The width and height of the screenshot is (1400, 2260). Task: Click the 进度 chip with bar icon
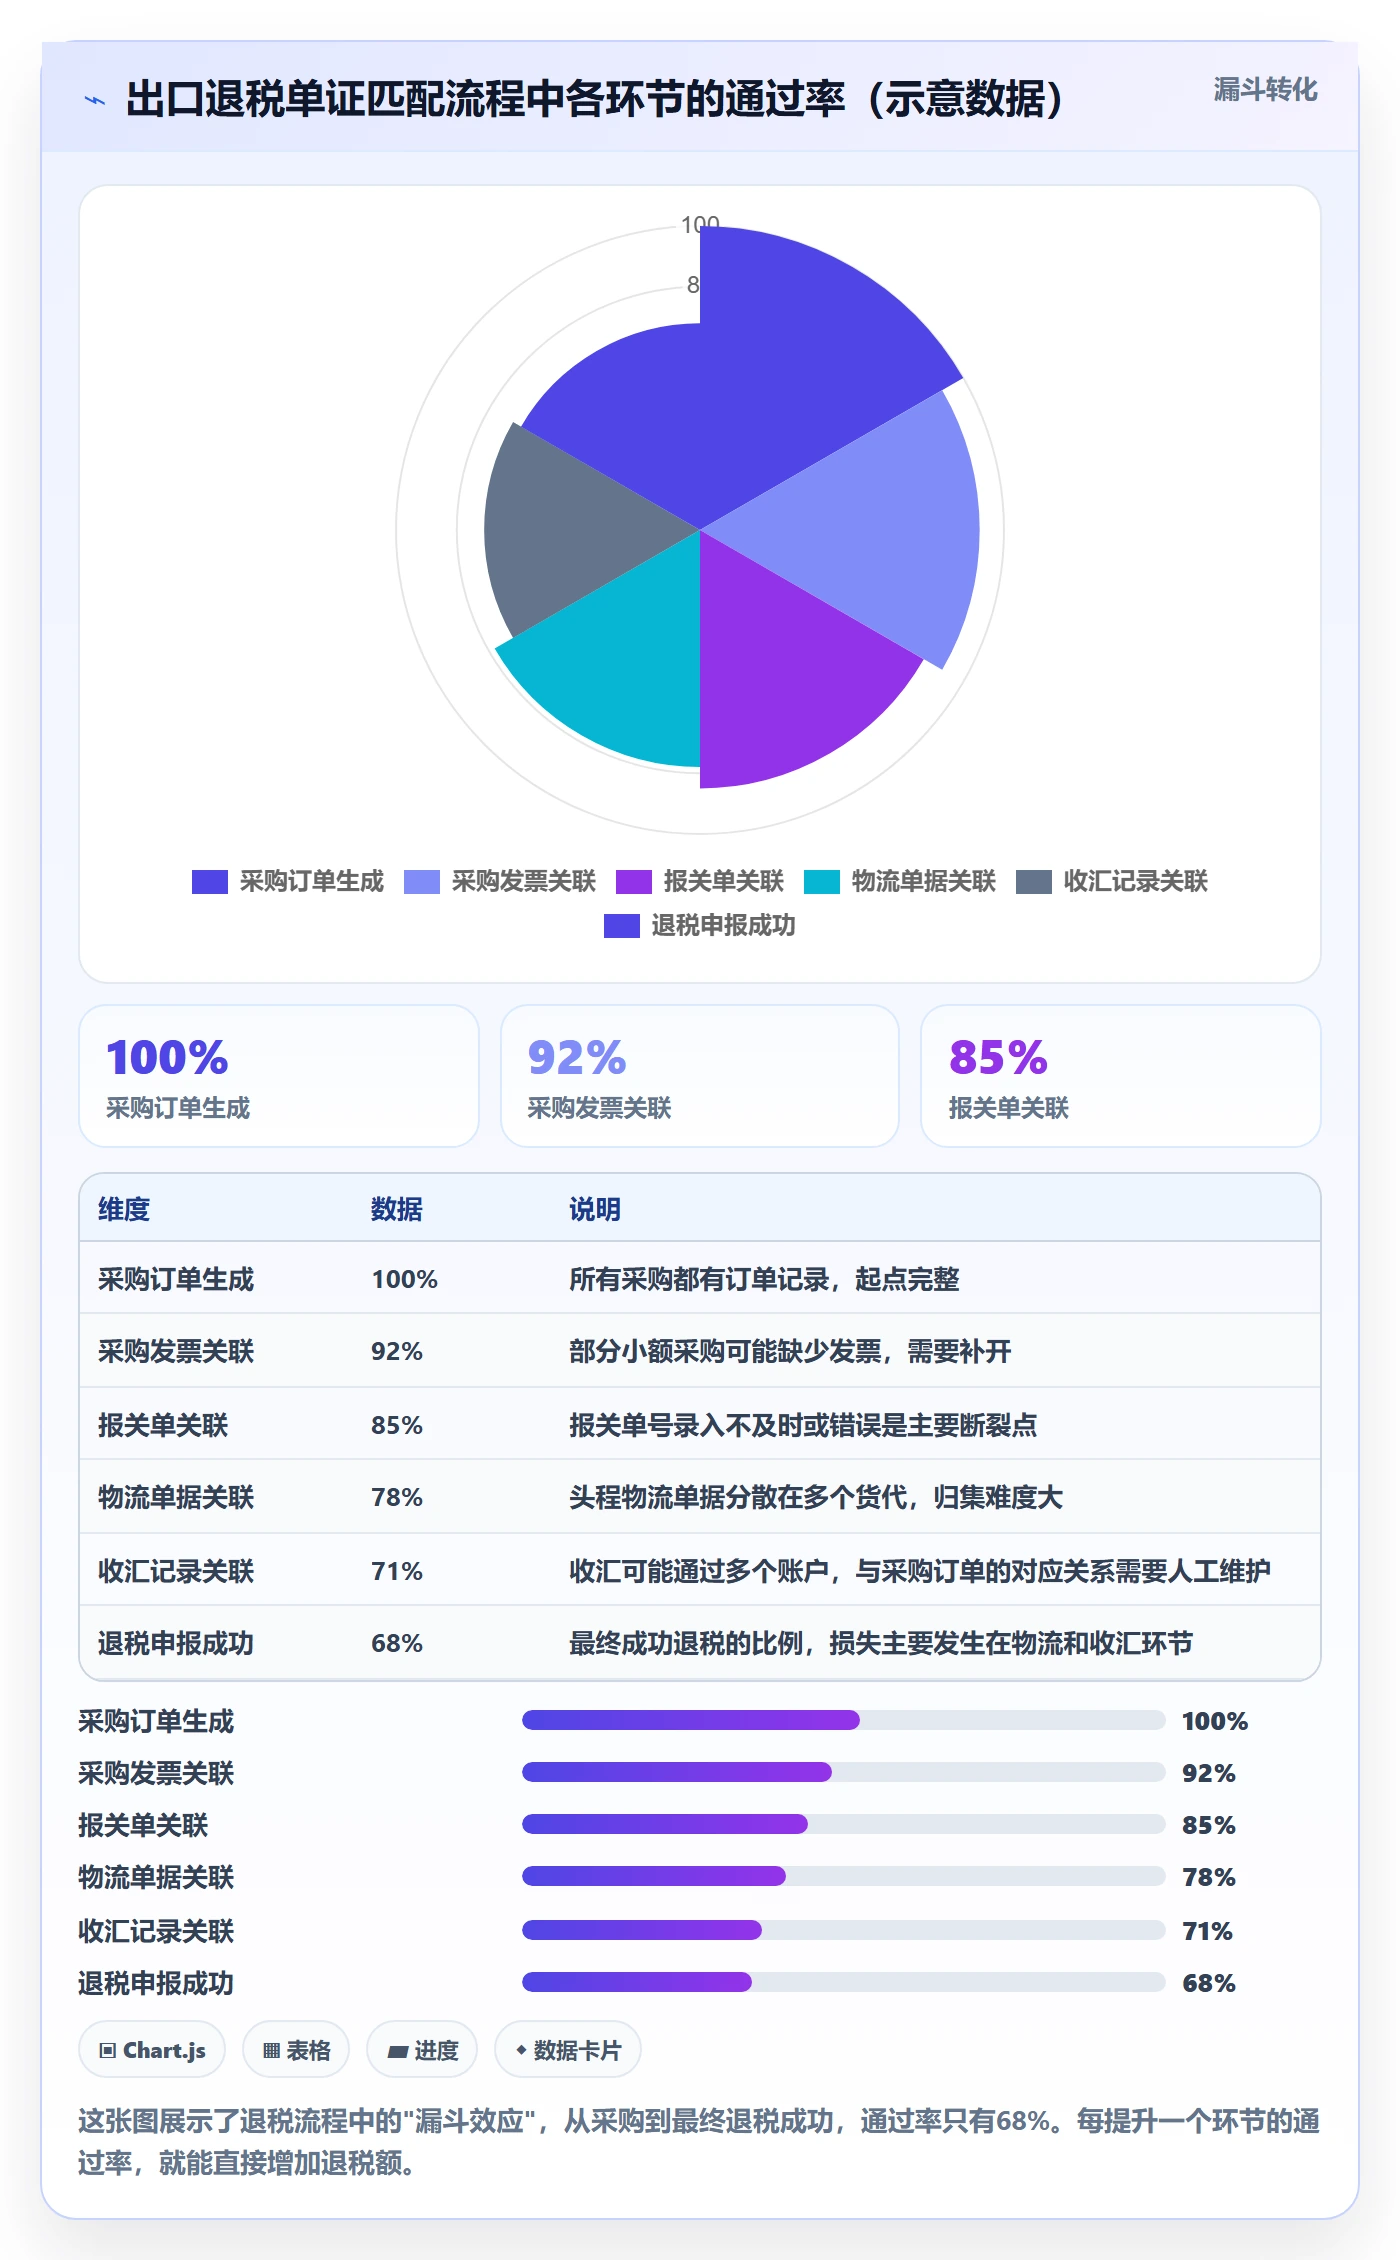click(422, 2050)
